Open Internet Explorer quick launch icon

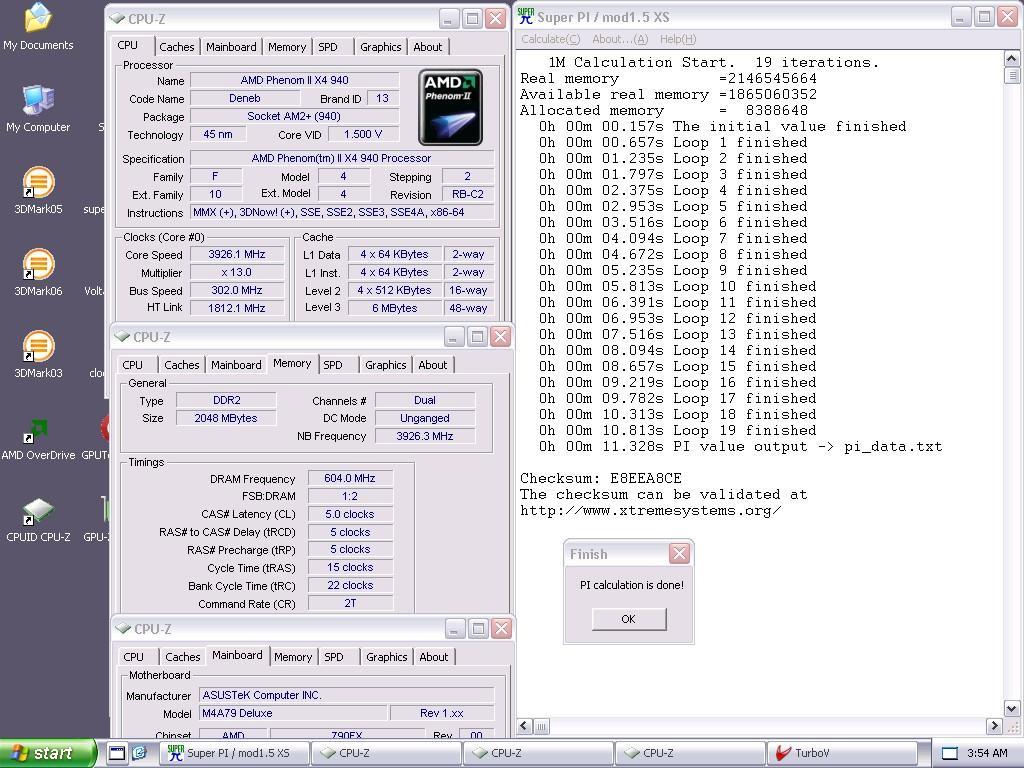139,753
